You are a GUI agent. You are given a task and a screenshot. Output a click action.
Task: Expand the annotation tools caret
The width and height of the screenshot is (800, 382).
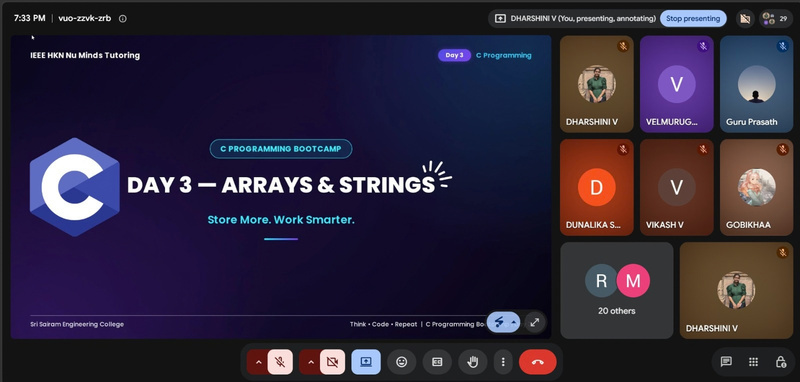click(x=514, y=322)
